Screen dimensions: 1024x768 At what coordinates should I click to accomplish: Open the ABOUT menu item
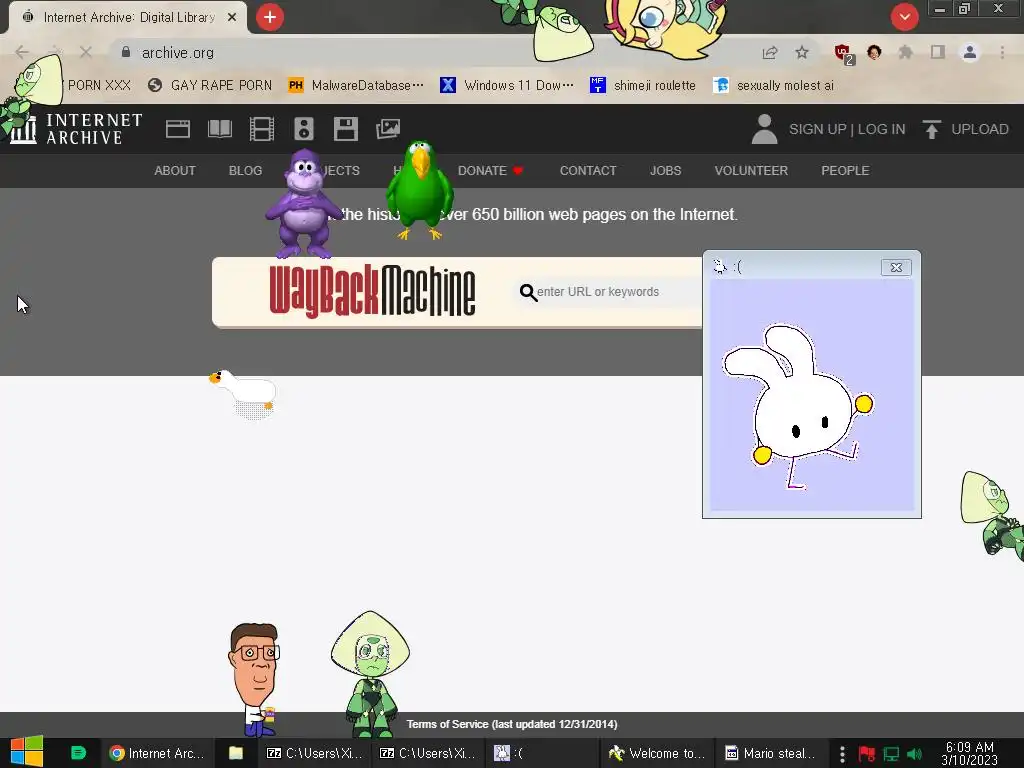coord(175,170)
